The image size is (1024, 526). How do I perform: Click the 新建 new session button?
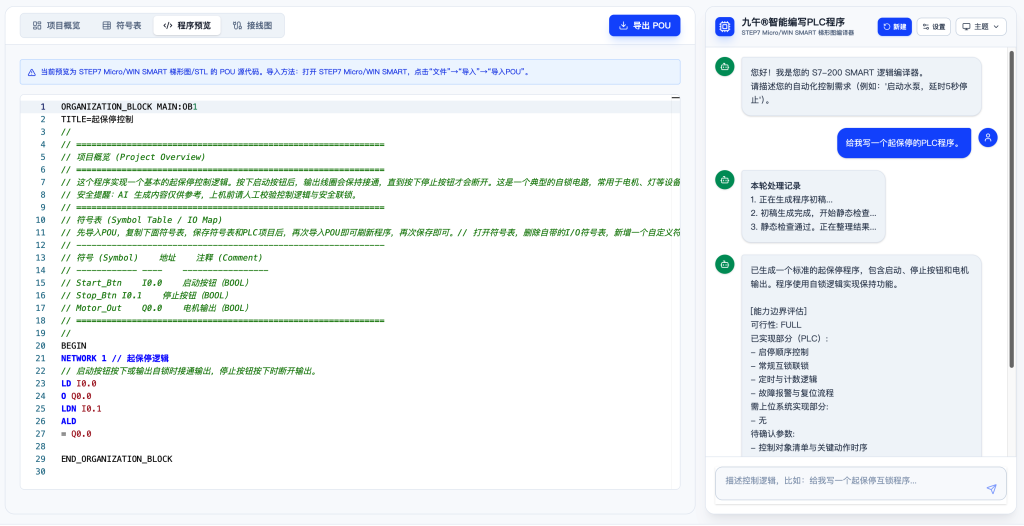point(894,27)
